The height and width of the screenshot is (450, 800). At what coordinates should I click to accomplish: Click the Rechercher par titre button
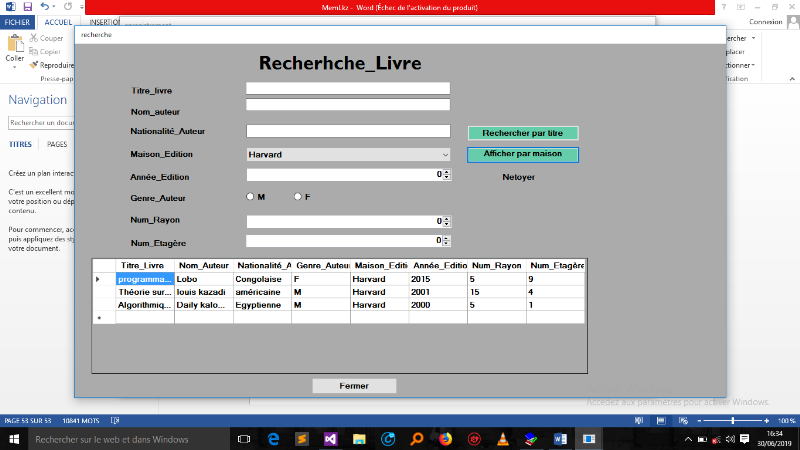(523, 133)
